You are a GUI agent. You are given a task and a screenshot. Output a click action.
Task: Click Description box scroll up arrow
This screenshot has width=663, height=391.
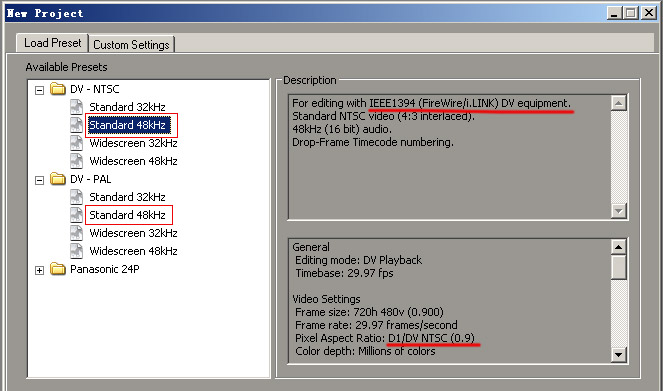pos(619,103)
